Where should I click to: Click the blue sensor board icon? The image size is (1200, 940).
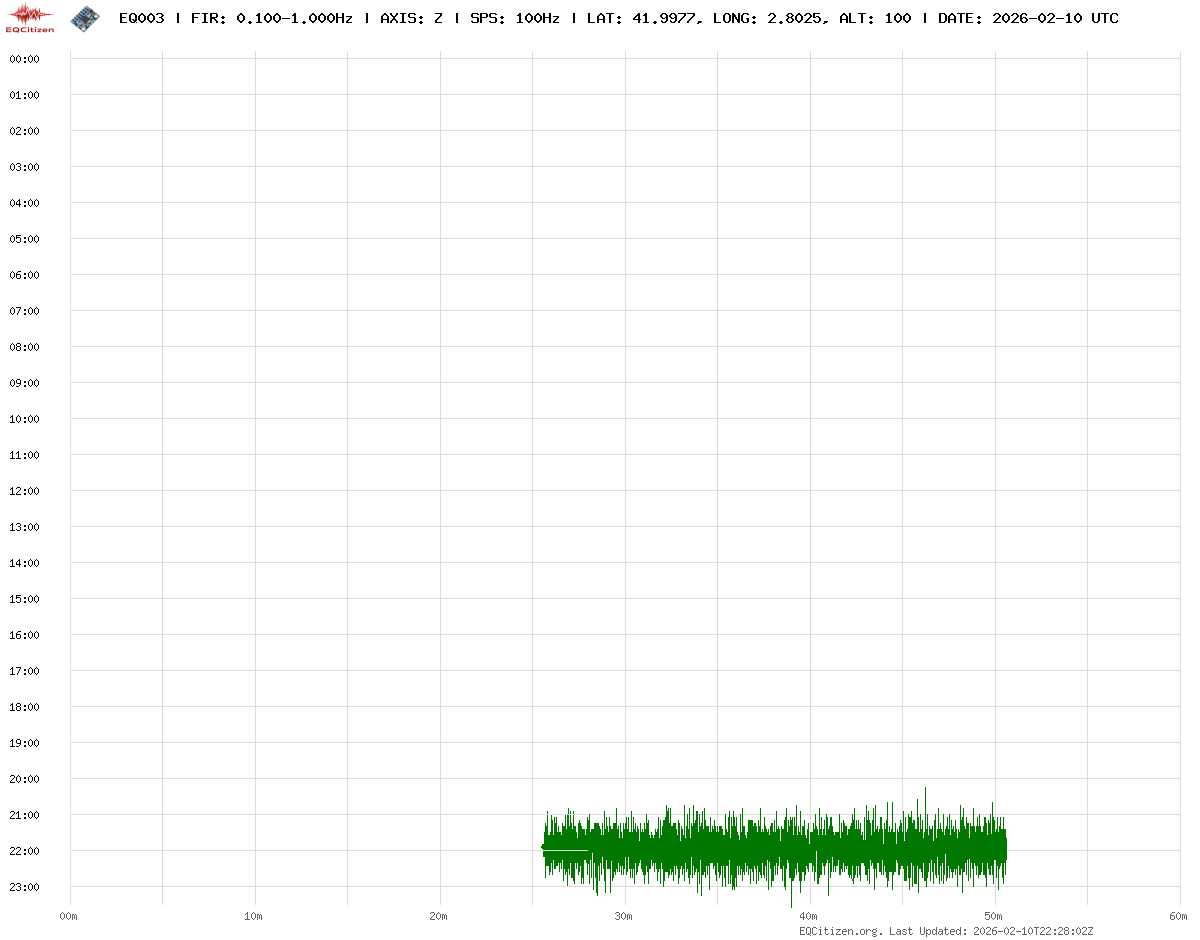click(85, 17)
